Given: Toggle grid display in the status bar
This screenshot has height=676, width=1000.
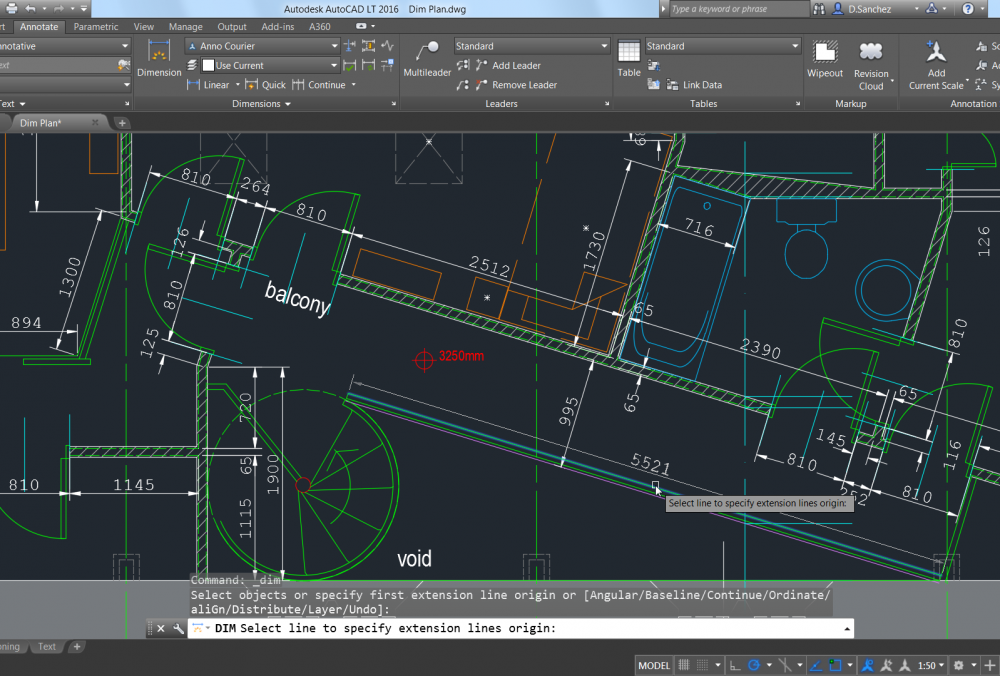Looking at the screenshot, I should (x=685, y=664).
